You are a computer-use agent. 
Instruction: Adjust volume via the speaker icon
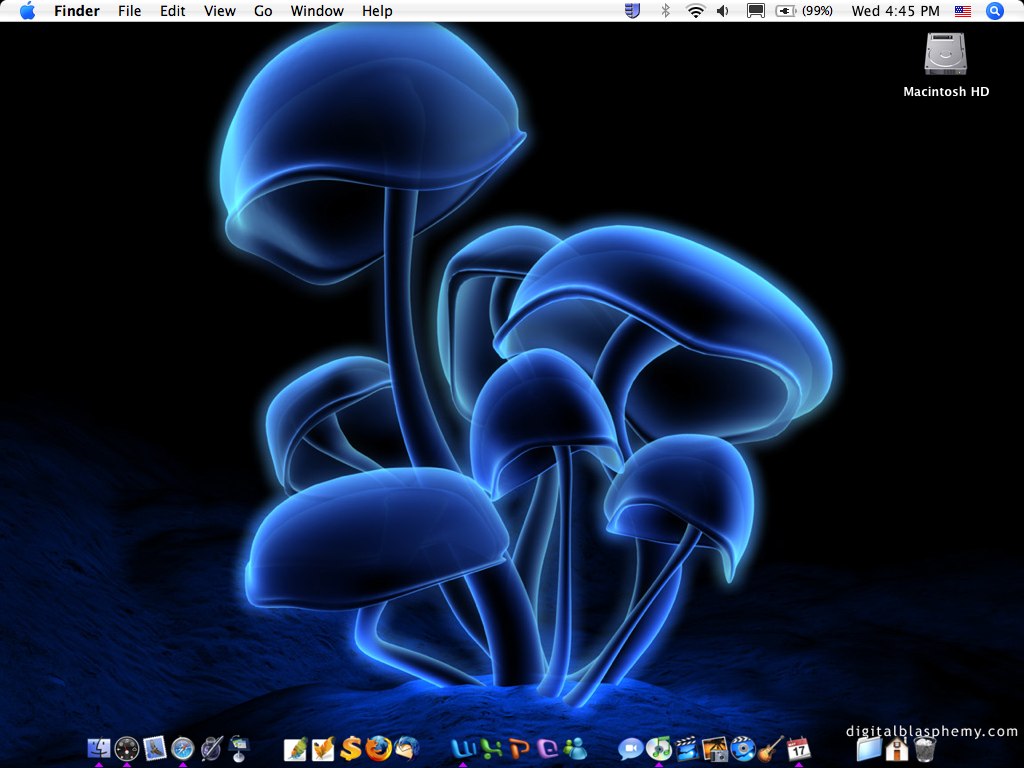[x=723, y=11]
